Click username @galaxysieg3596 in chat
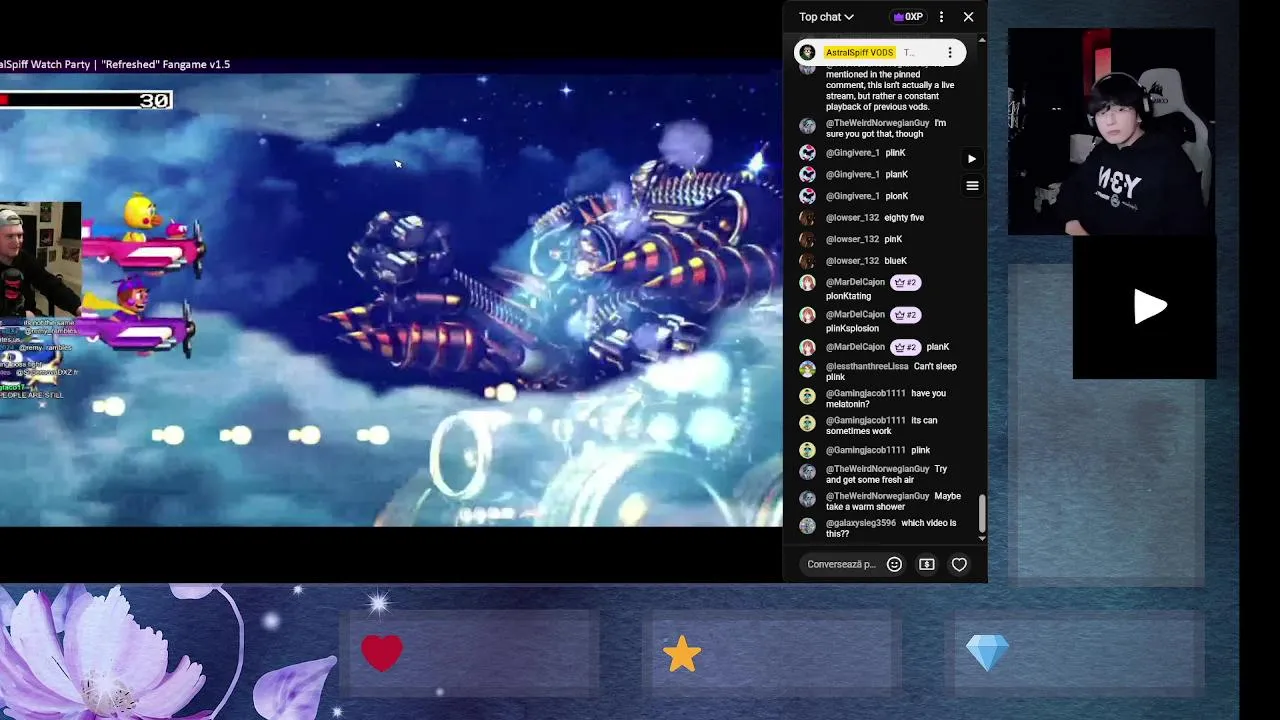This screenshot has height=720, width=1280. (x=861, y=523)
